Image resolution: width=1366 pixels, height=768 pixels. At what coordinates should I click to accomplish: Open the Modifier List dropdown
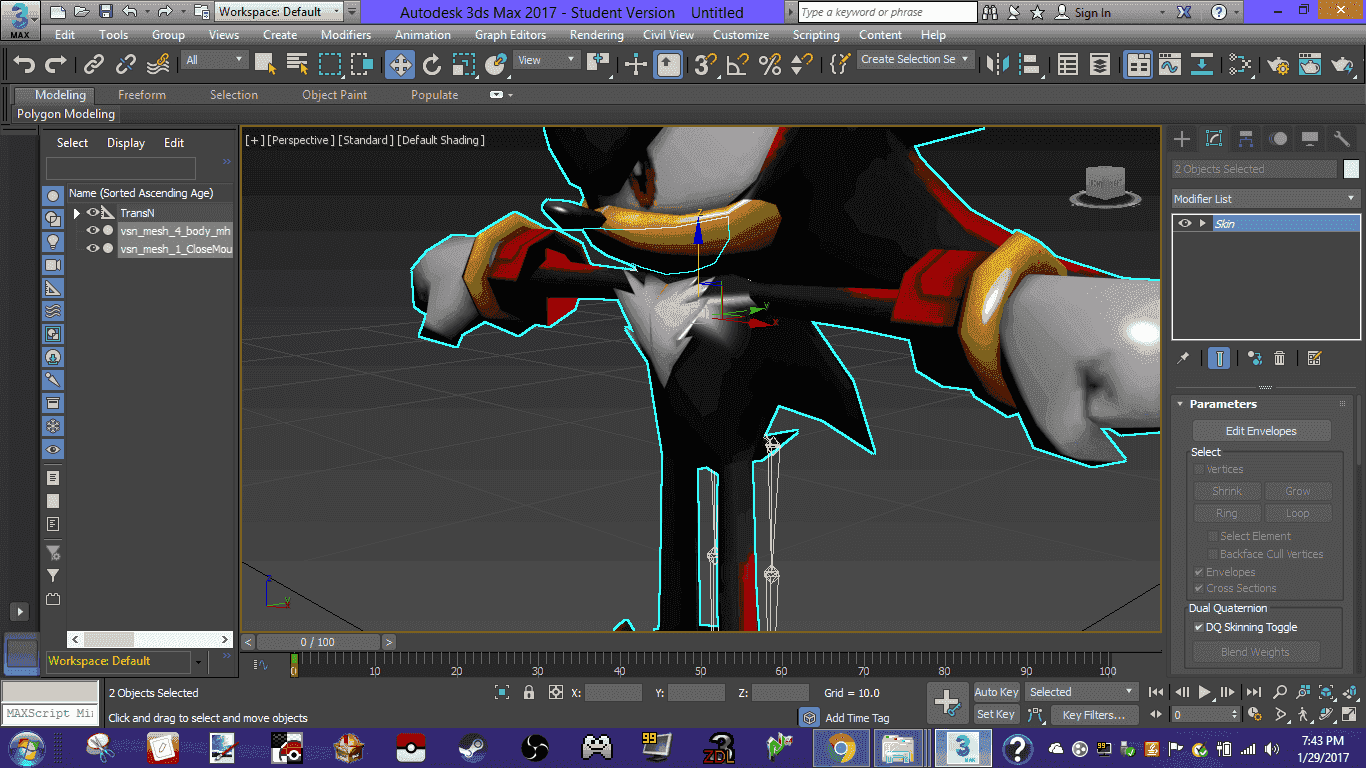point(1266,199)
